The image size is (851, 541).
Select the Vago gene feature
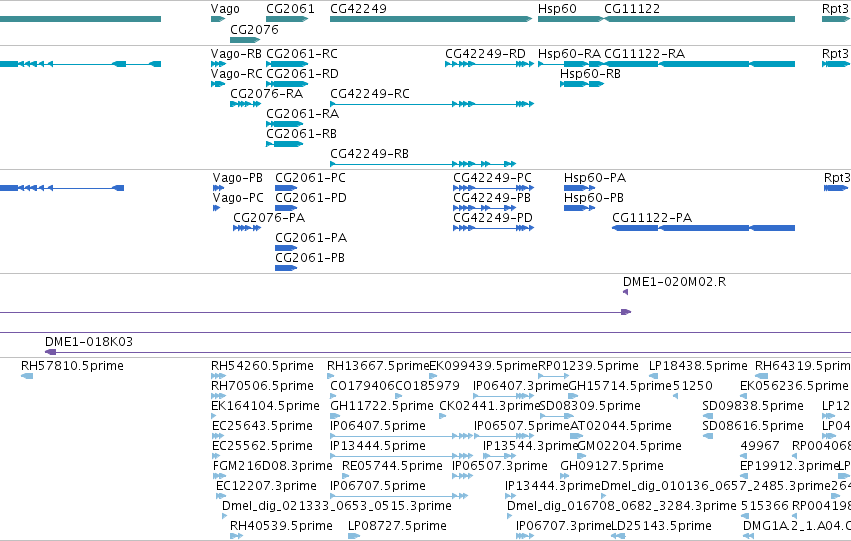tap(218, 19)
